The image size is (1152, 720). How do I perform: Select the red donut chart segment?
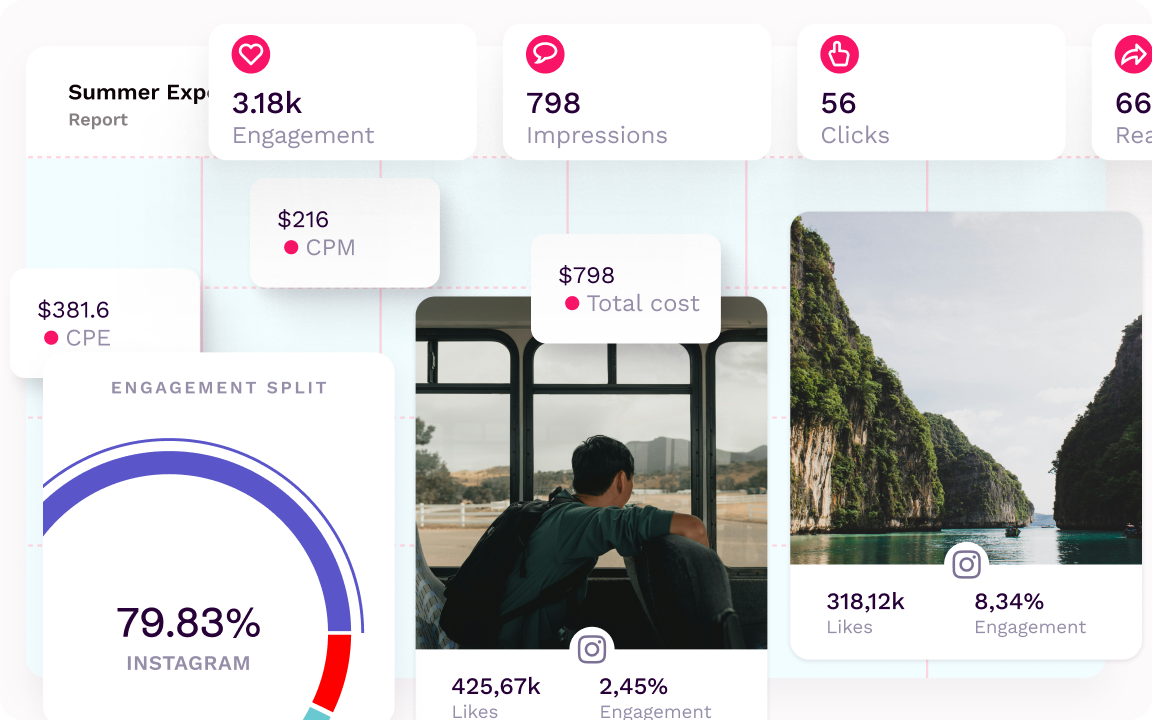pos(334,668)
